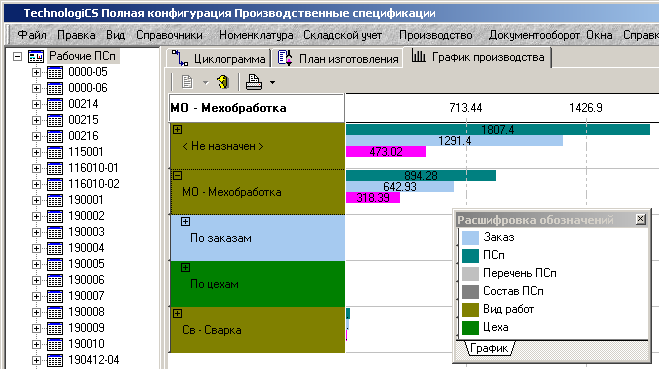Image resolution: width=659 pixels, height=369 pixels.
Task: Click the teal 1807.4 bar
Action: pos(498,129)
